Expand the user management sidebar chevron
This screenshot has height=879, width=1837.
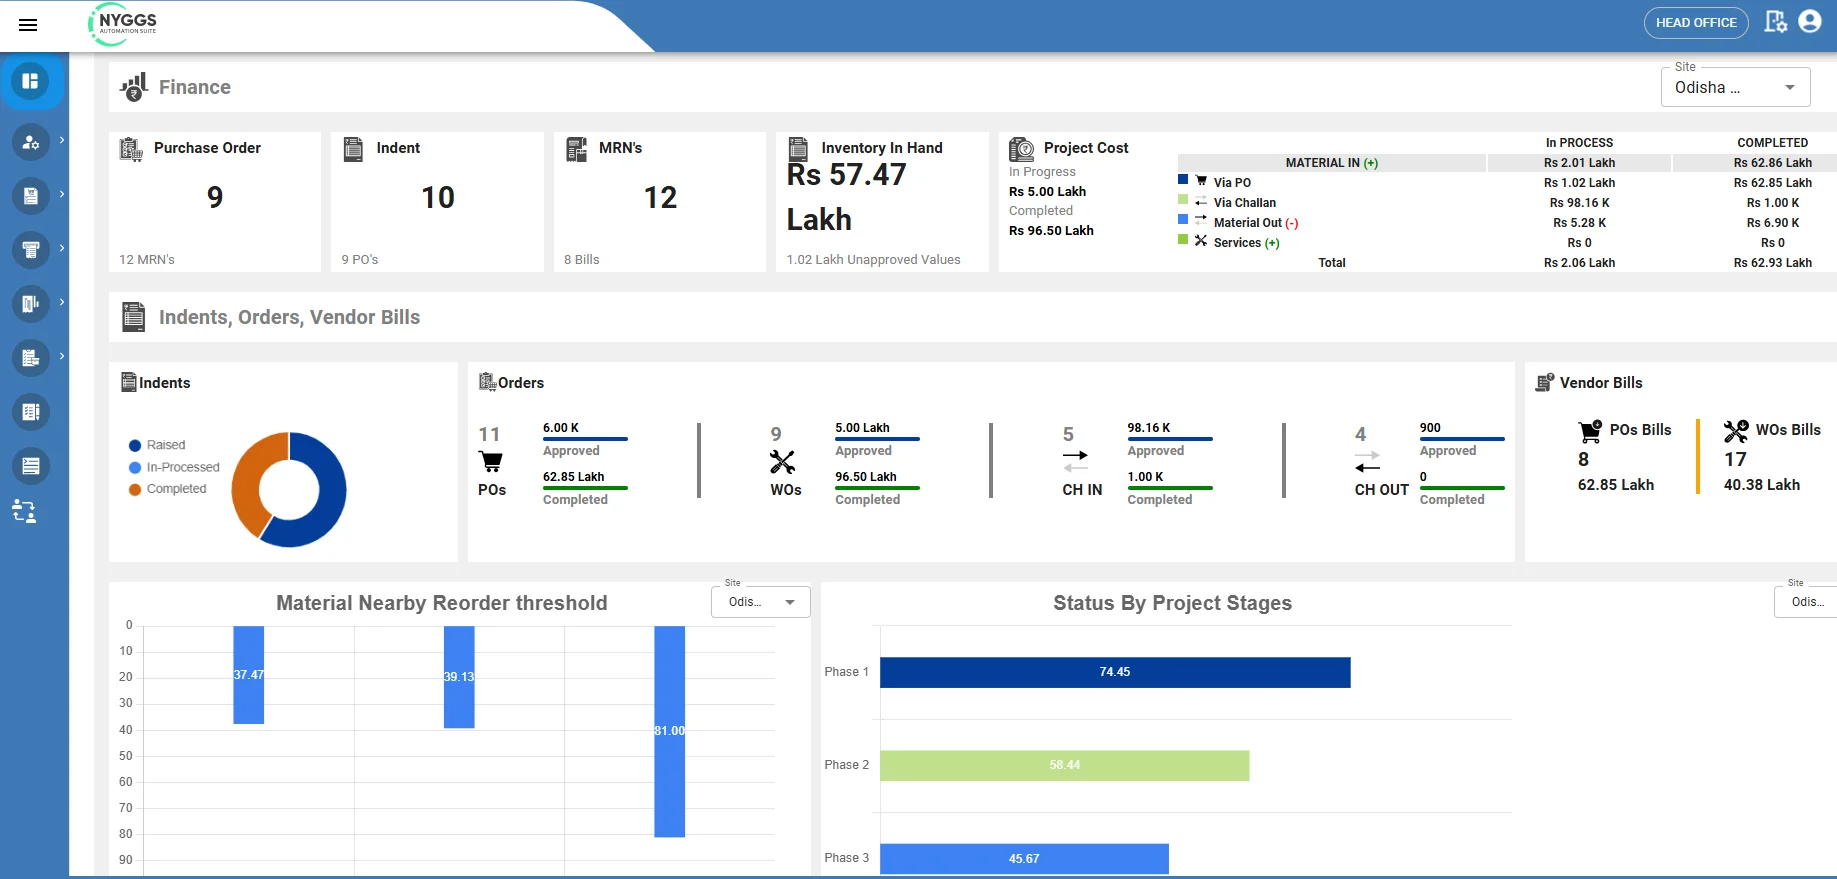point(62,140)
